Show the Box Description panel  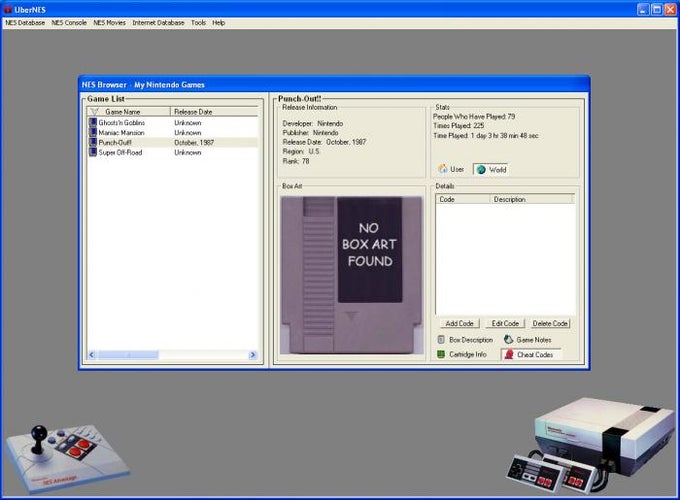coord(465,340)
